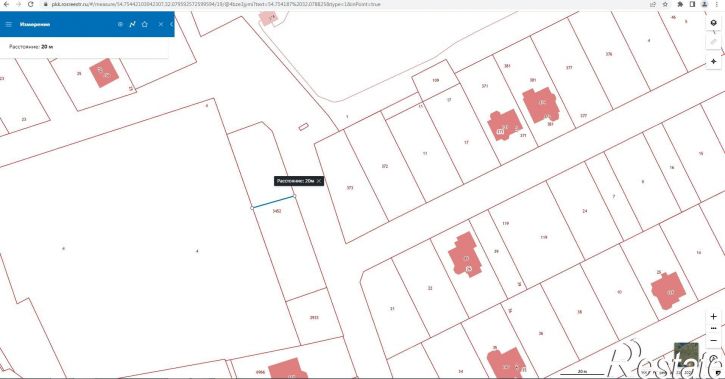Share this page from the address bar

(x=653, y=4)
